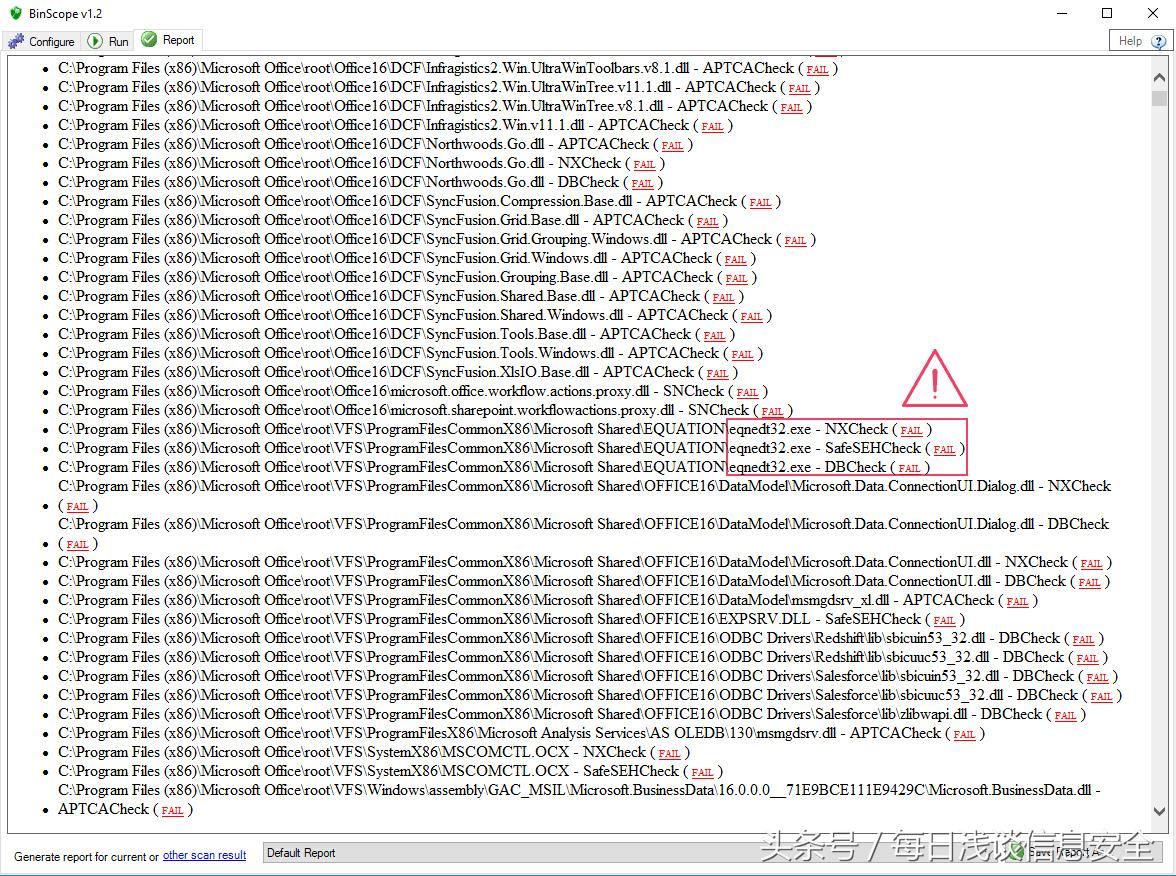This screenshot has height=876, width=1176.
Task: Open FAIL link for UltraWinToolbars.v8.1.dll APTCACheck
Action: pos(817,70)
